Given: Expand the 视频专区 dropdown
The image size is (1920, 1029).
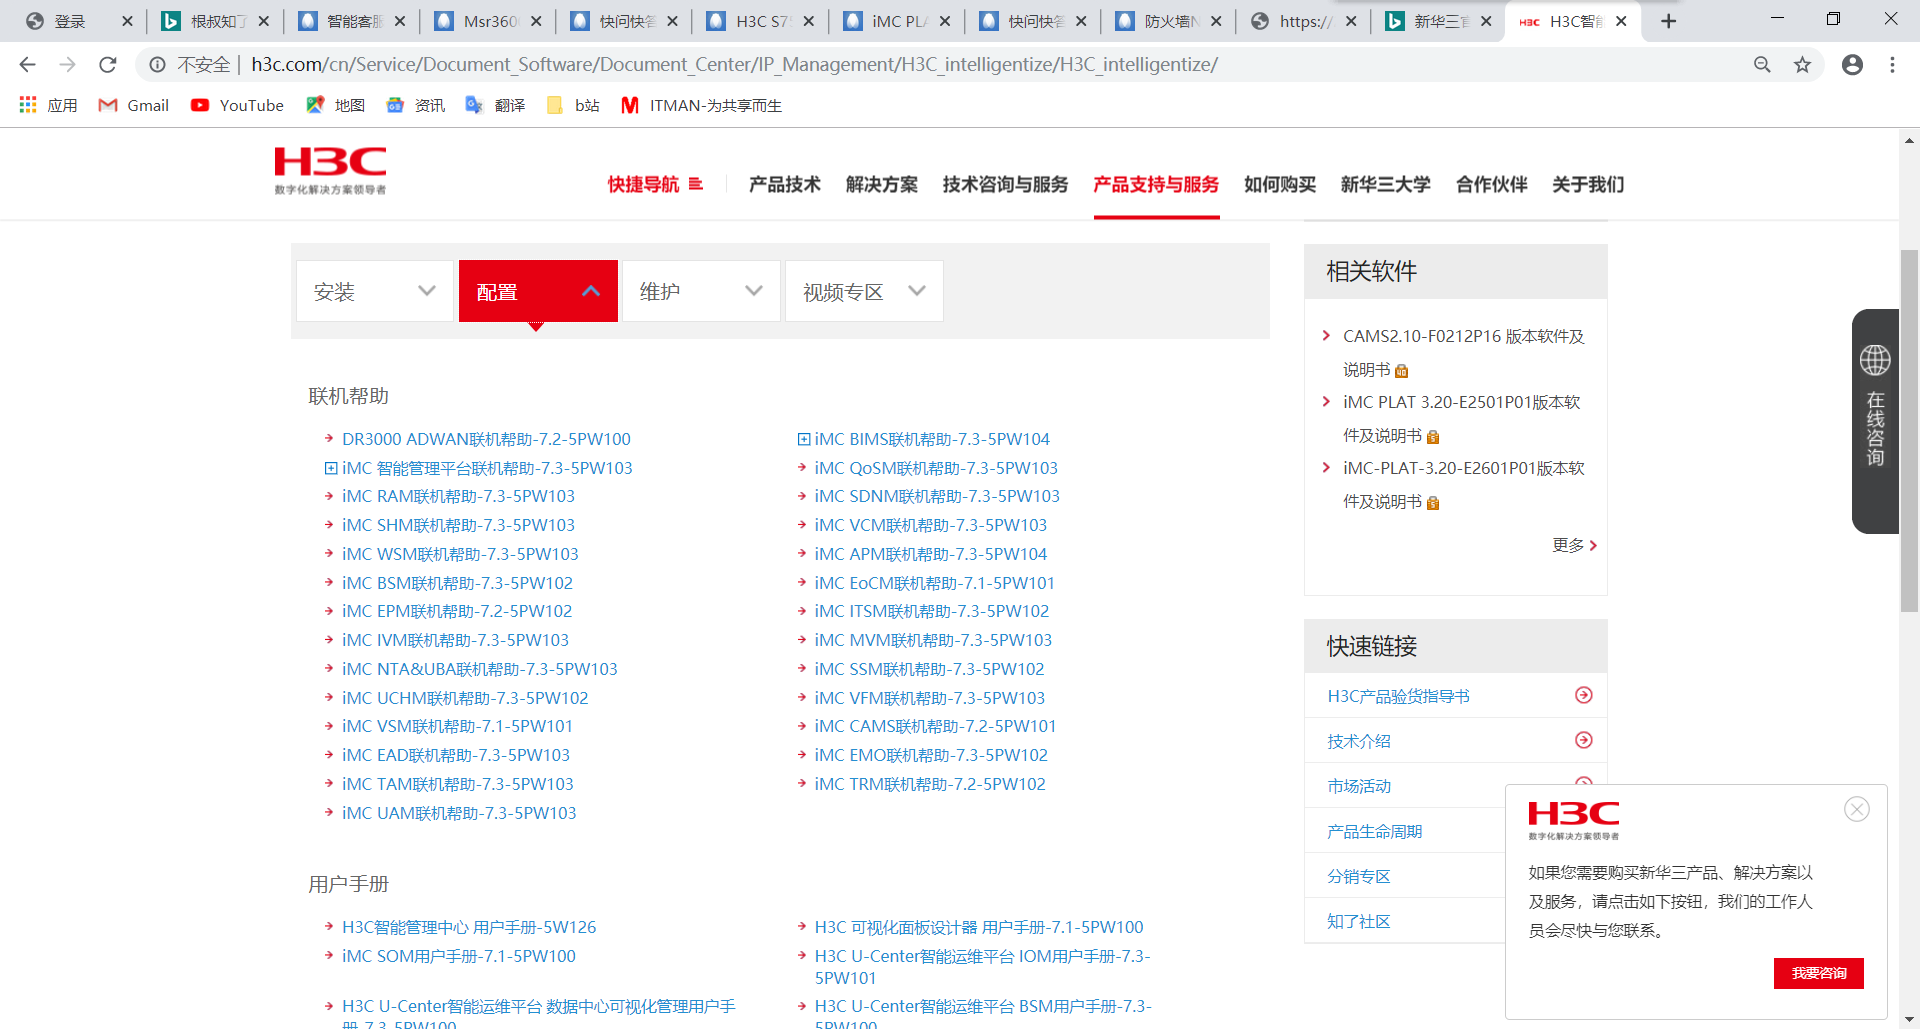Looking at the screenshot, I should click(x=864, y=291).
